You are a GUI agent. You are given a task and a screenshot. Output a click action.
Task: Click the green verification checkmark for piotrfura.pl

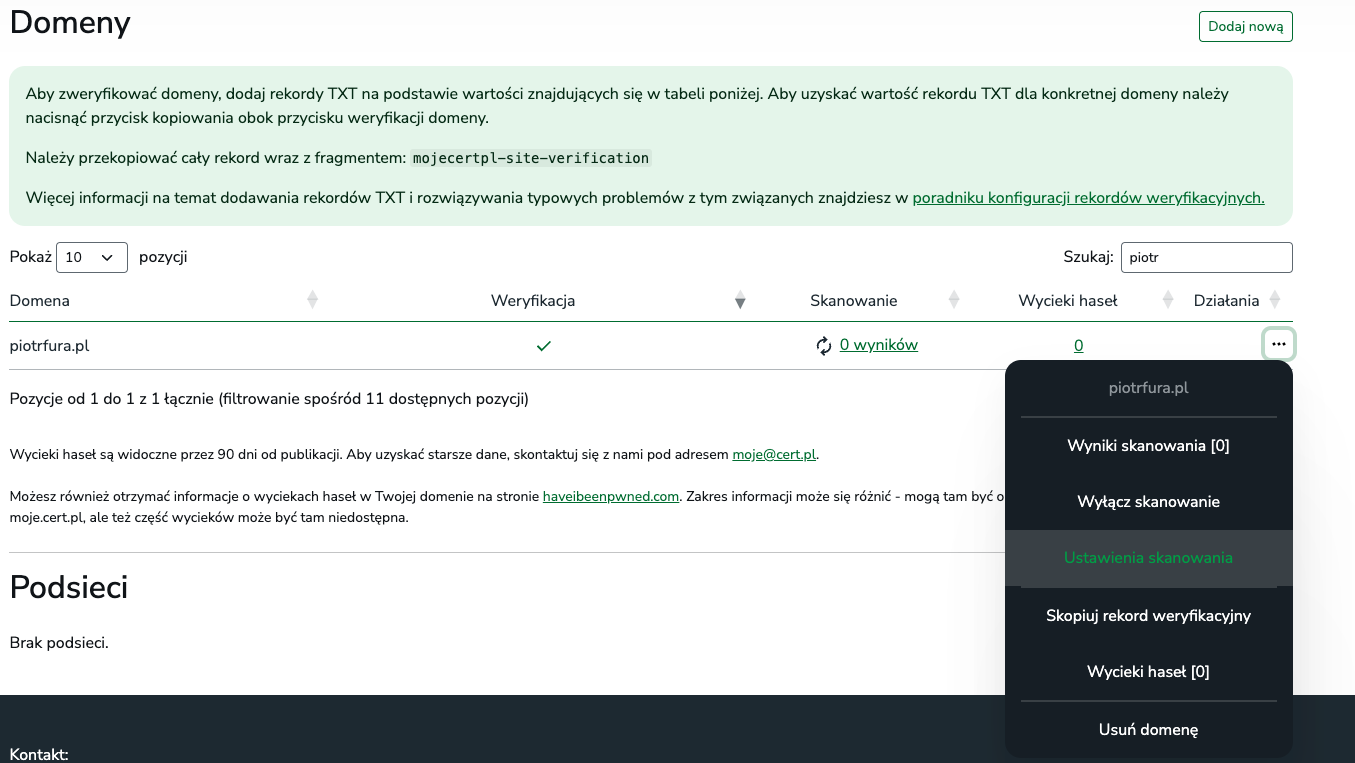point(544,346)
